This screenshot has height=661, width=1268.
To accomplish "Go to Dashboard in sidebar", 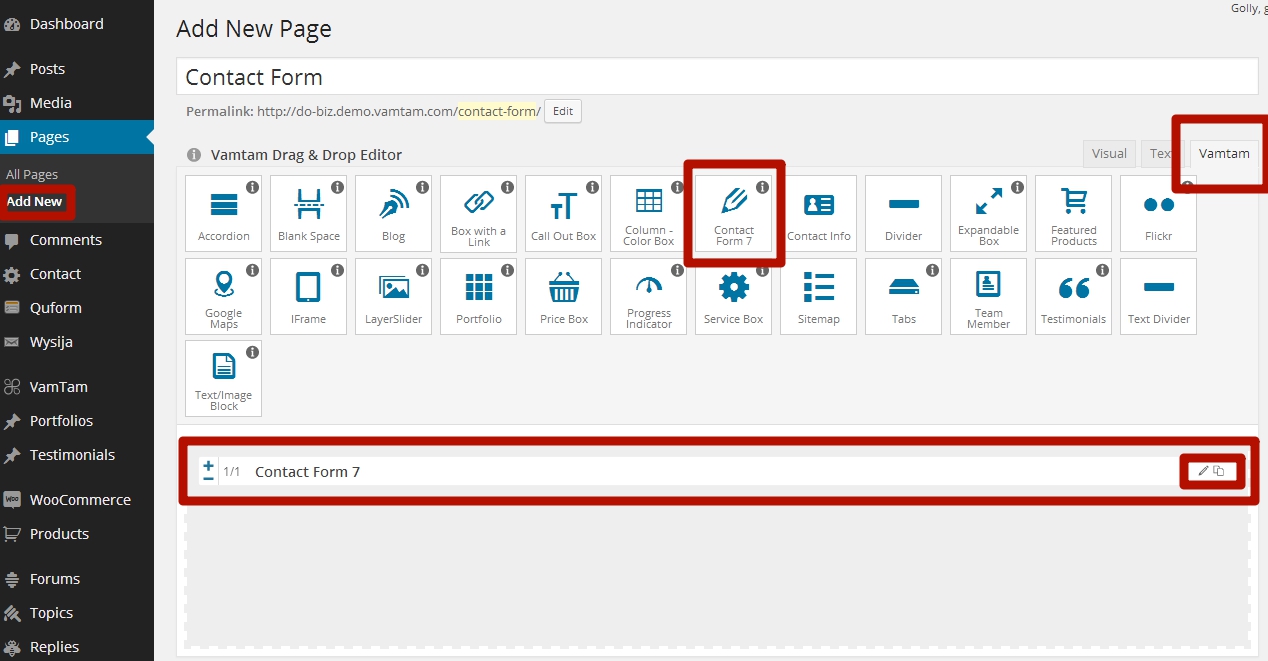I will click(x=77, y=24).
